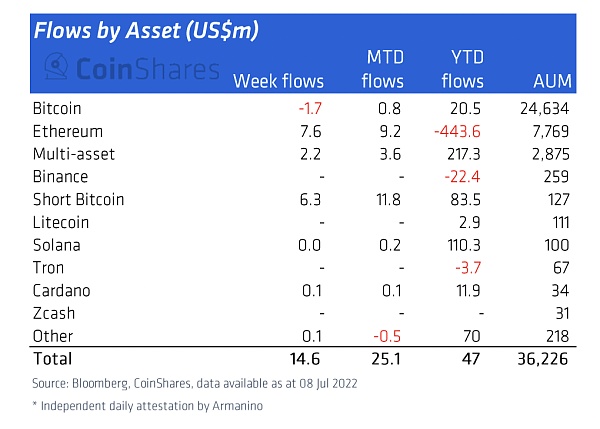Viewport: 600px width, 429px height.
Task: Click the Total AUM value 36,226
Action: [x=543, y=359]
